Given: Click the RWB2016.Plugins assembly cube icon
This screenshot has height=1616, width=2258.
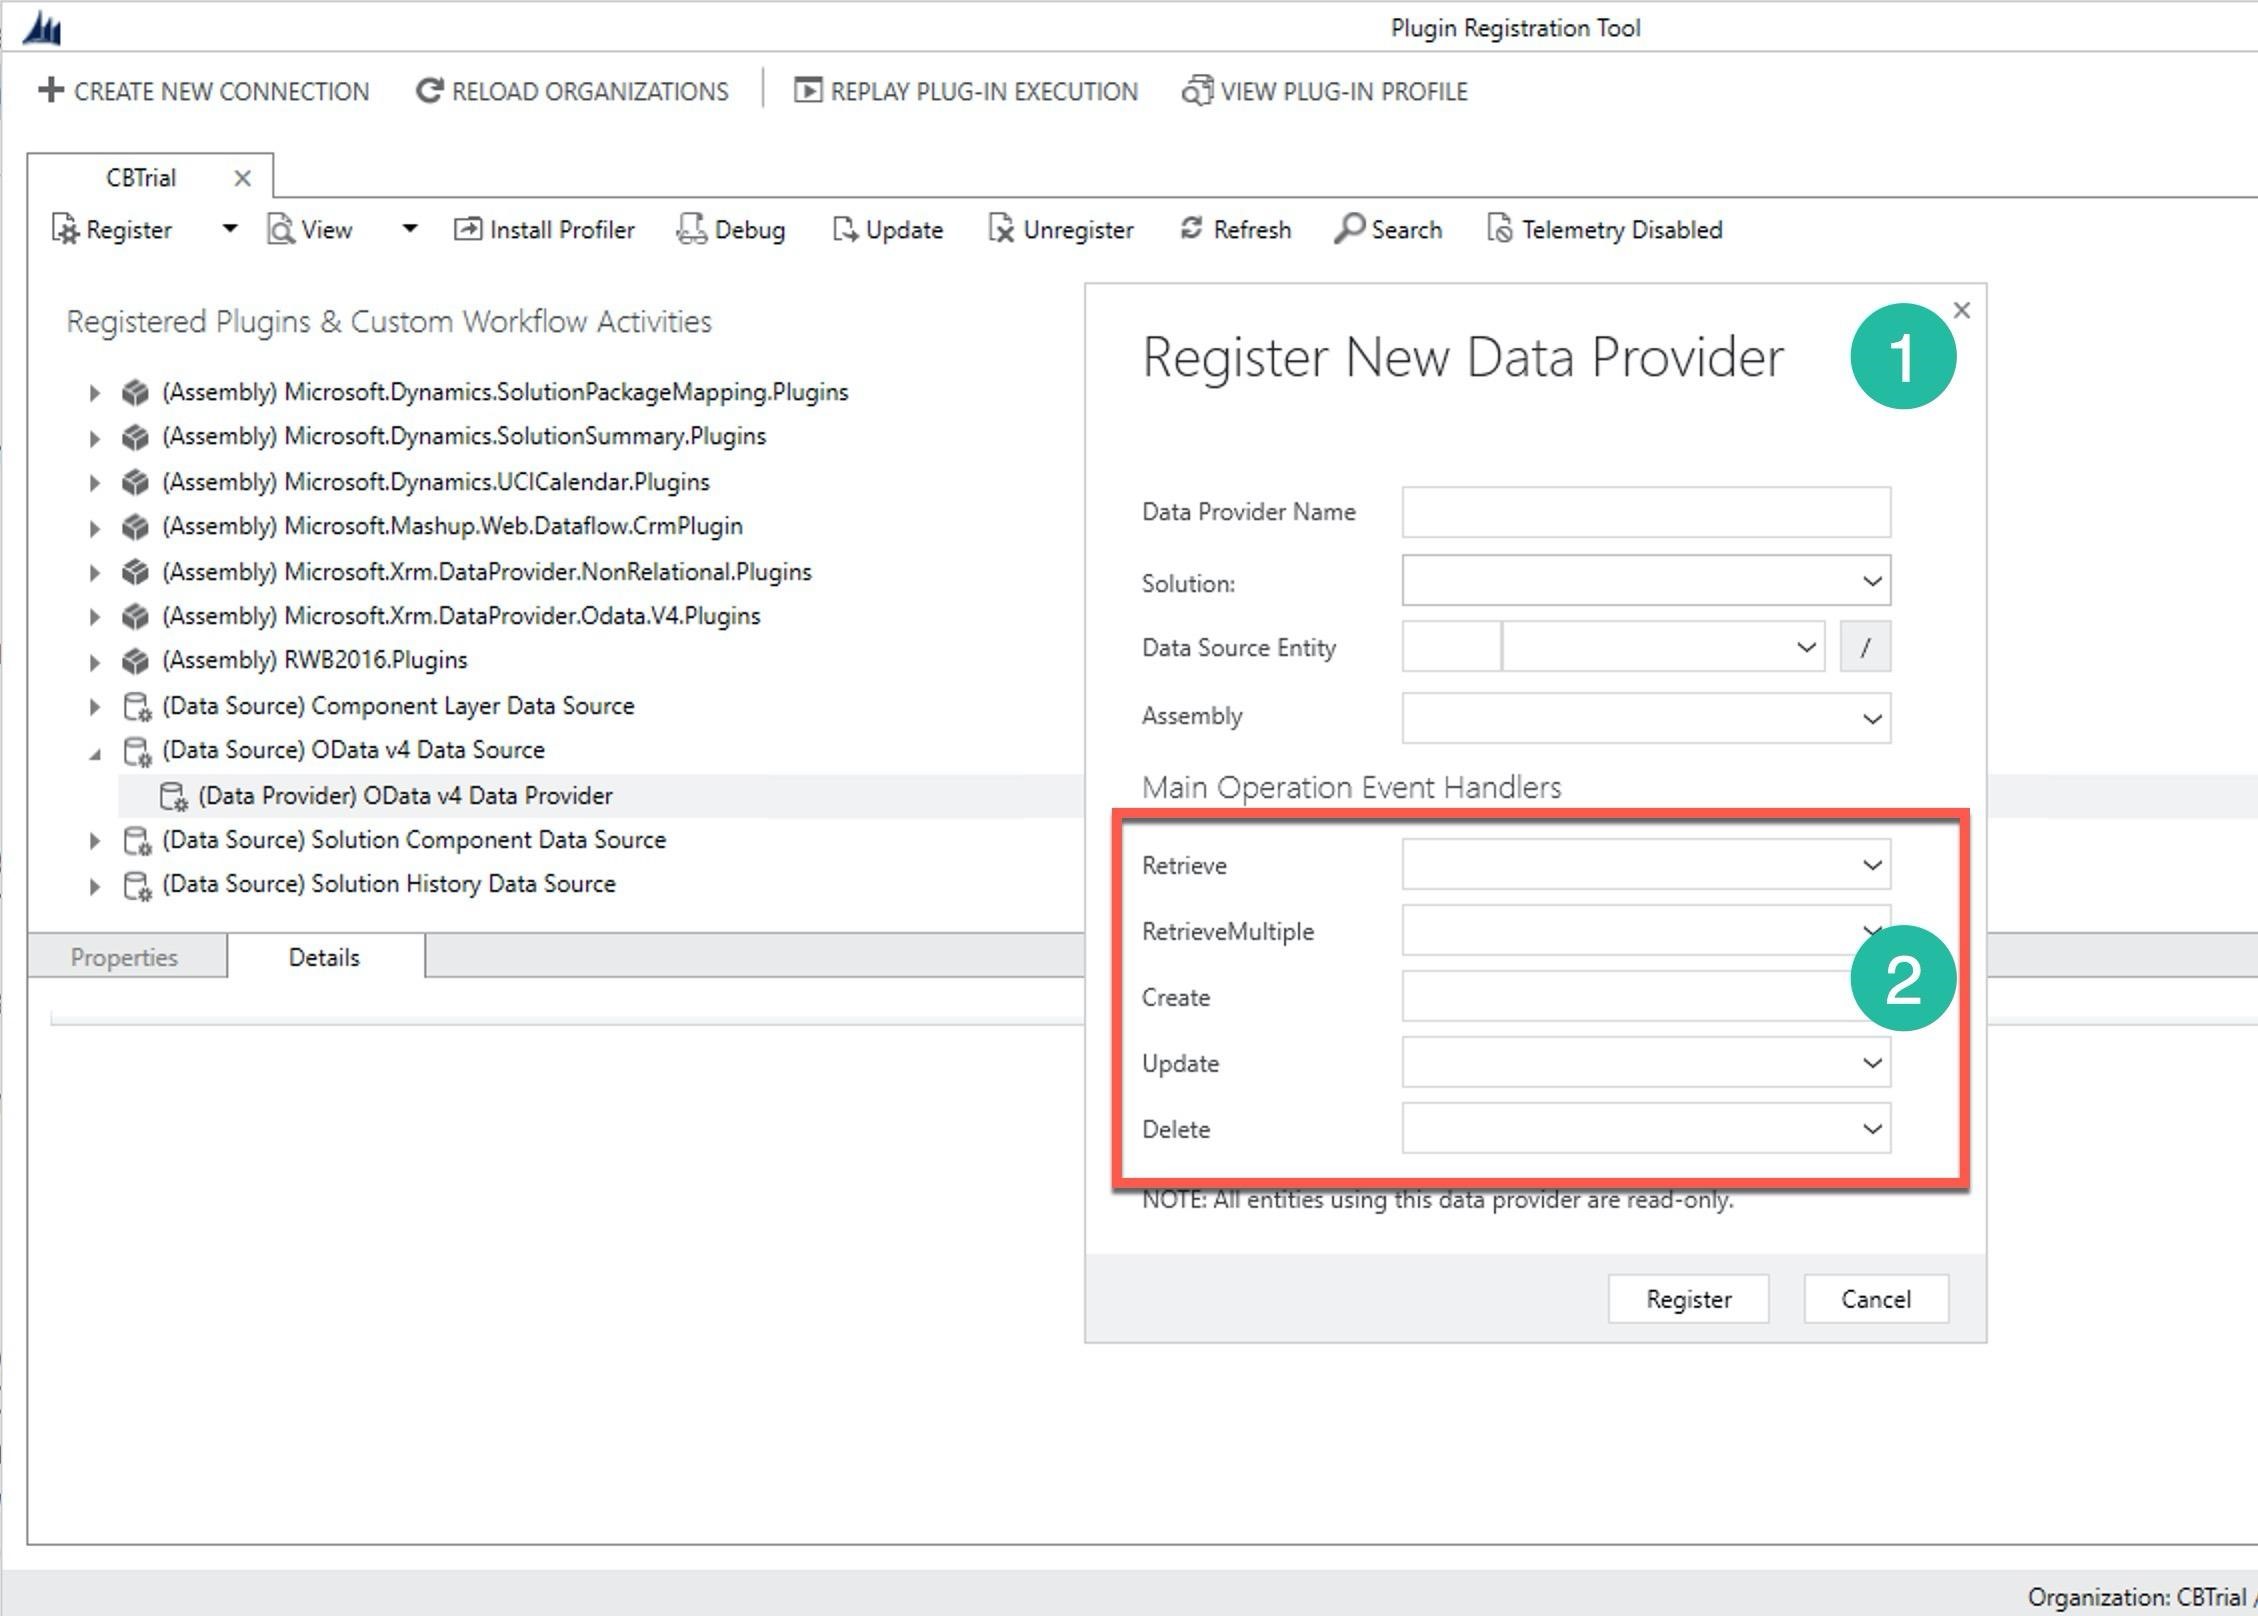Looking at the screenshot, I should click(135, 660).
